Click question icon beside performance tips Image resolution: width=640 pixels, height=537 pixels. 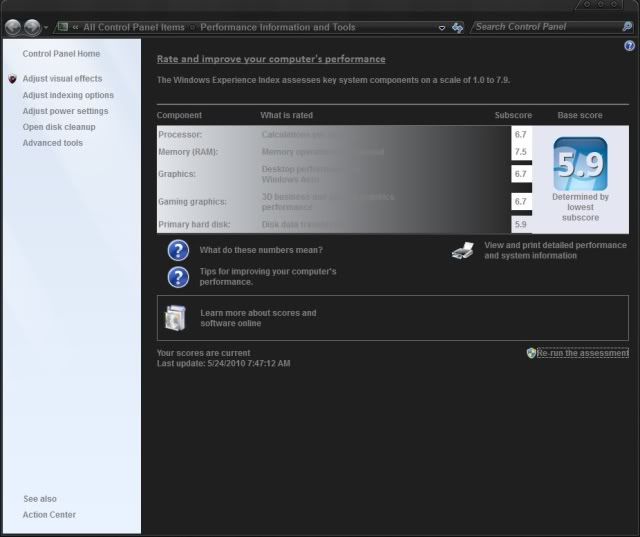(x=178, y=277)
